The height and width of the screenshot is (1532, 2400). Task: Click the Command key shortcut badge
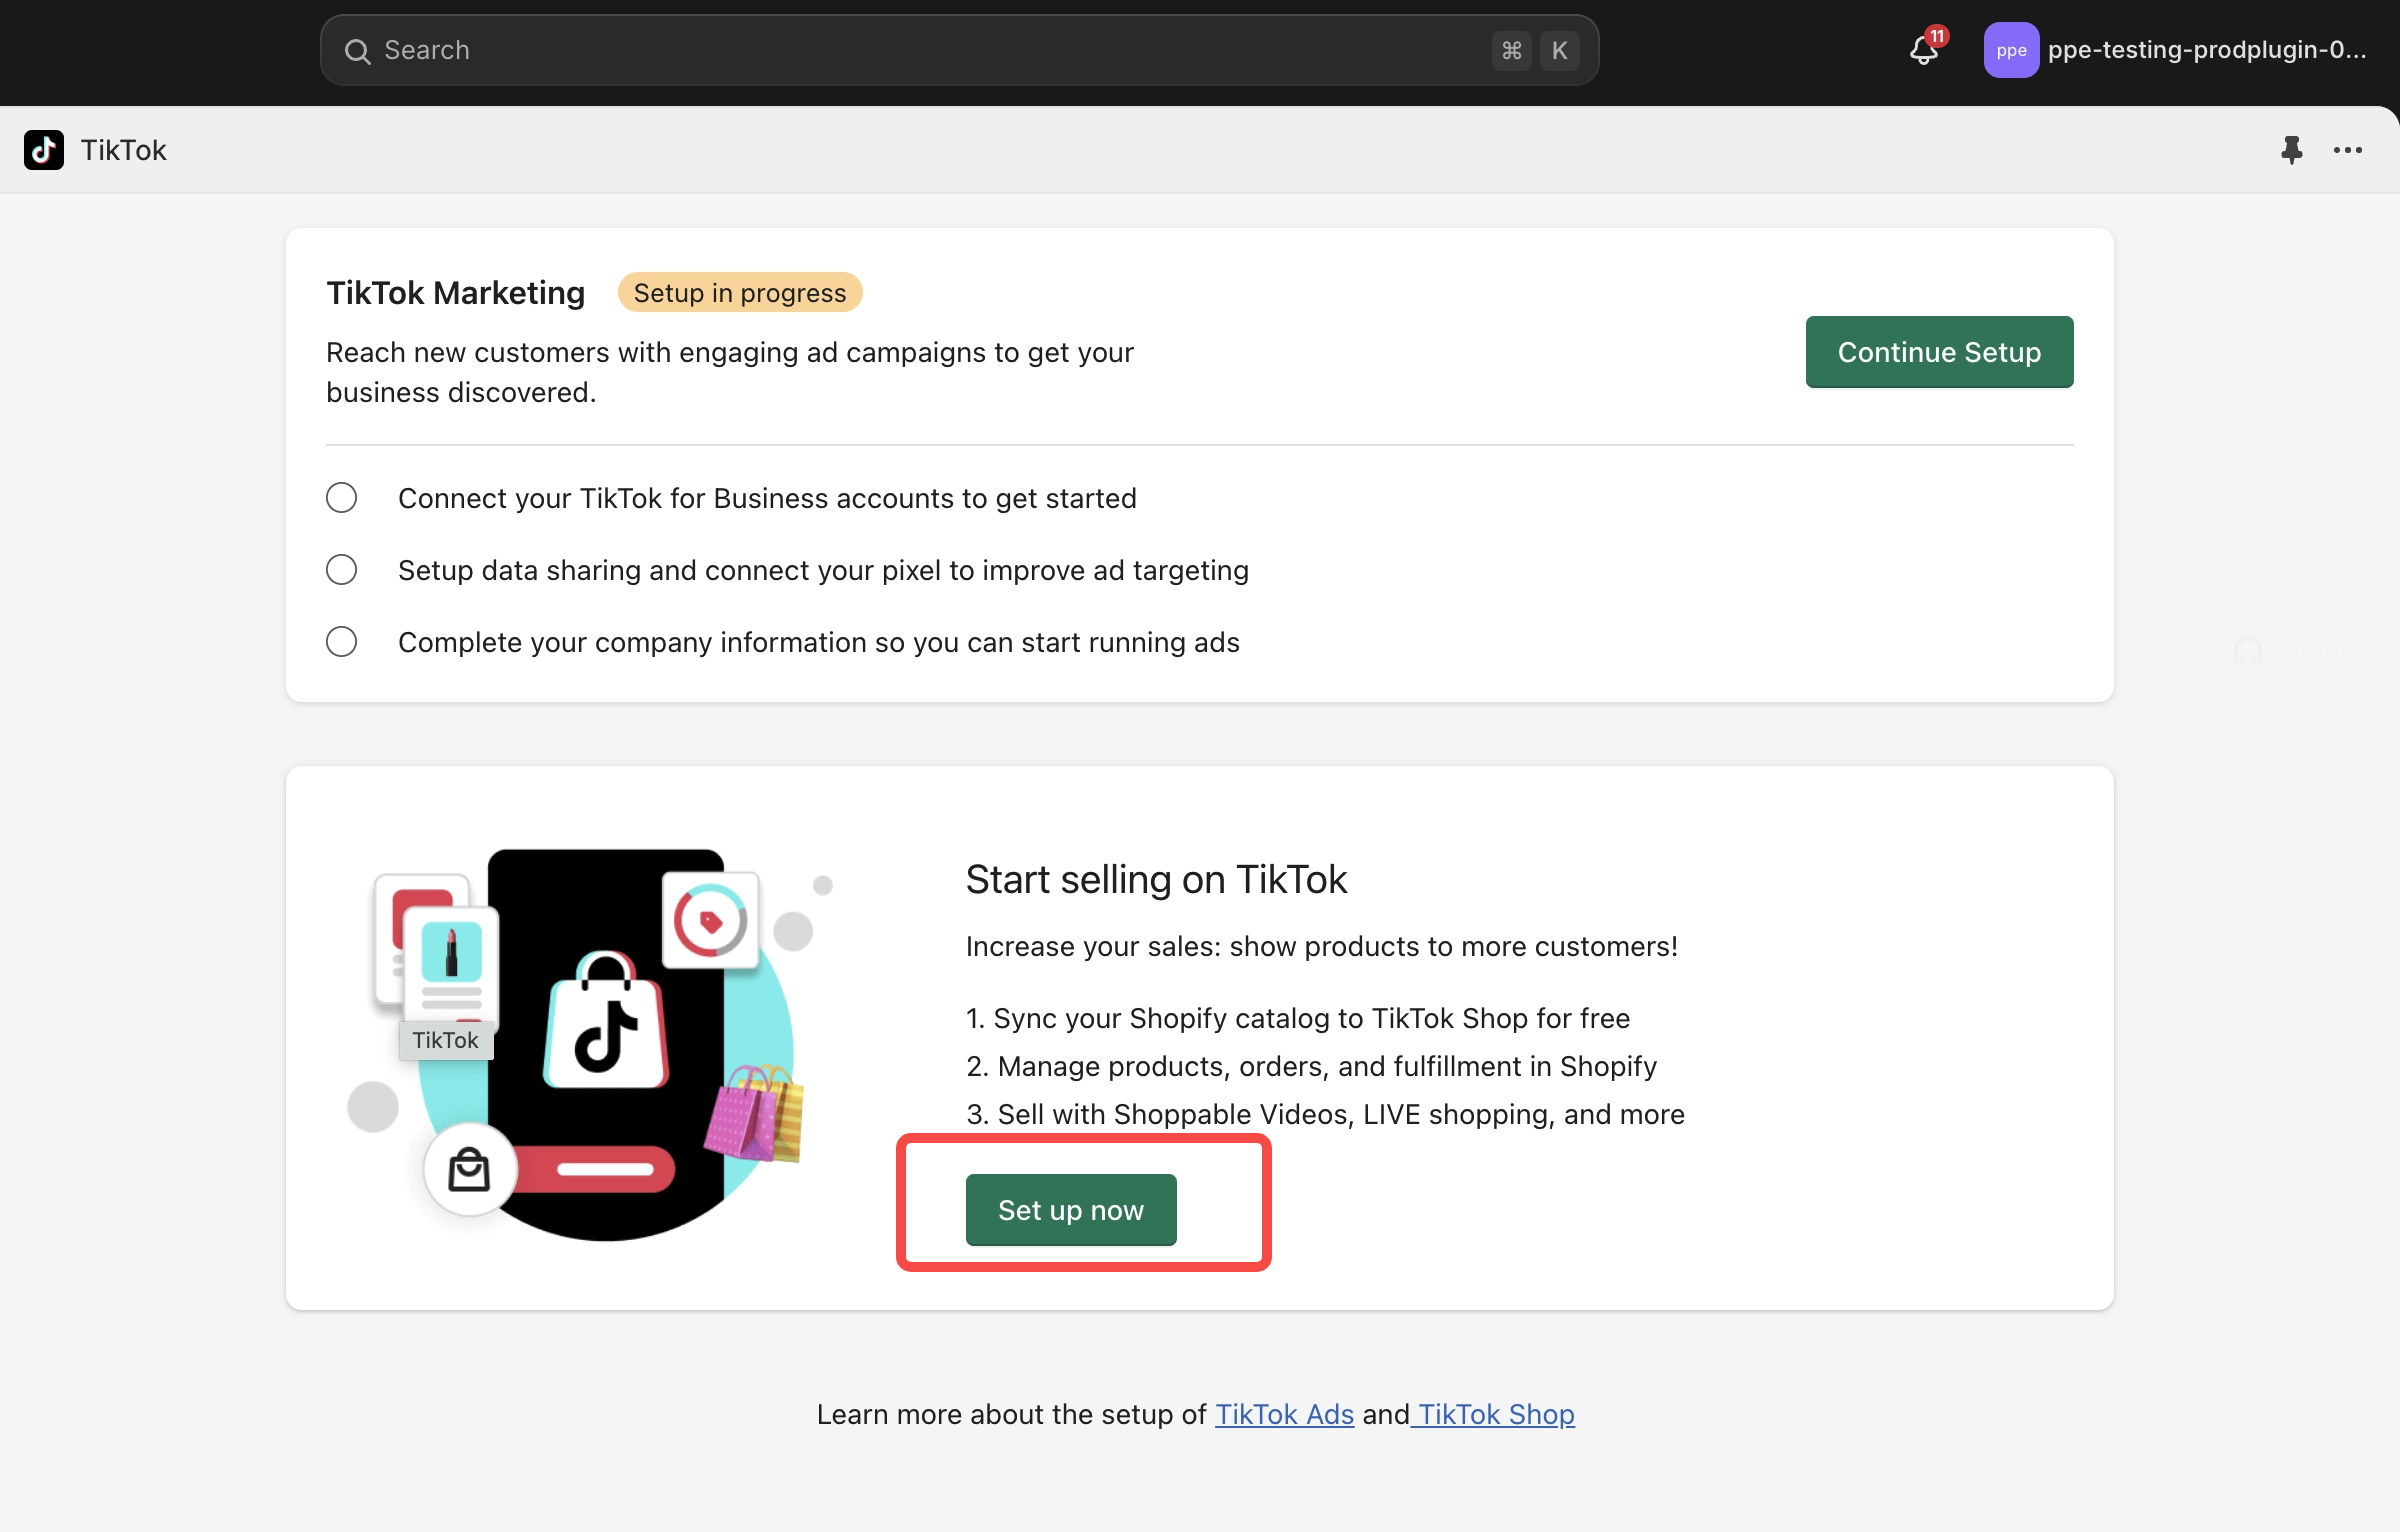pos(1511,50)
